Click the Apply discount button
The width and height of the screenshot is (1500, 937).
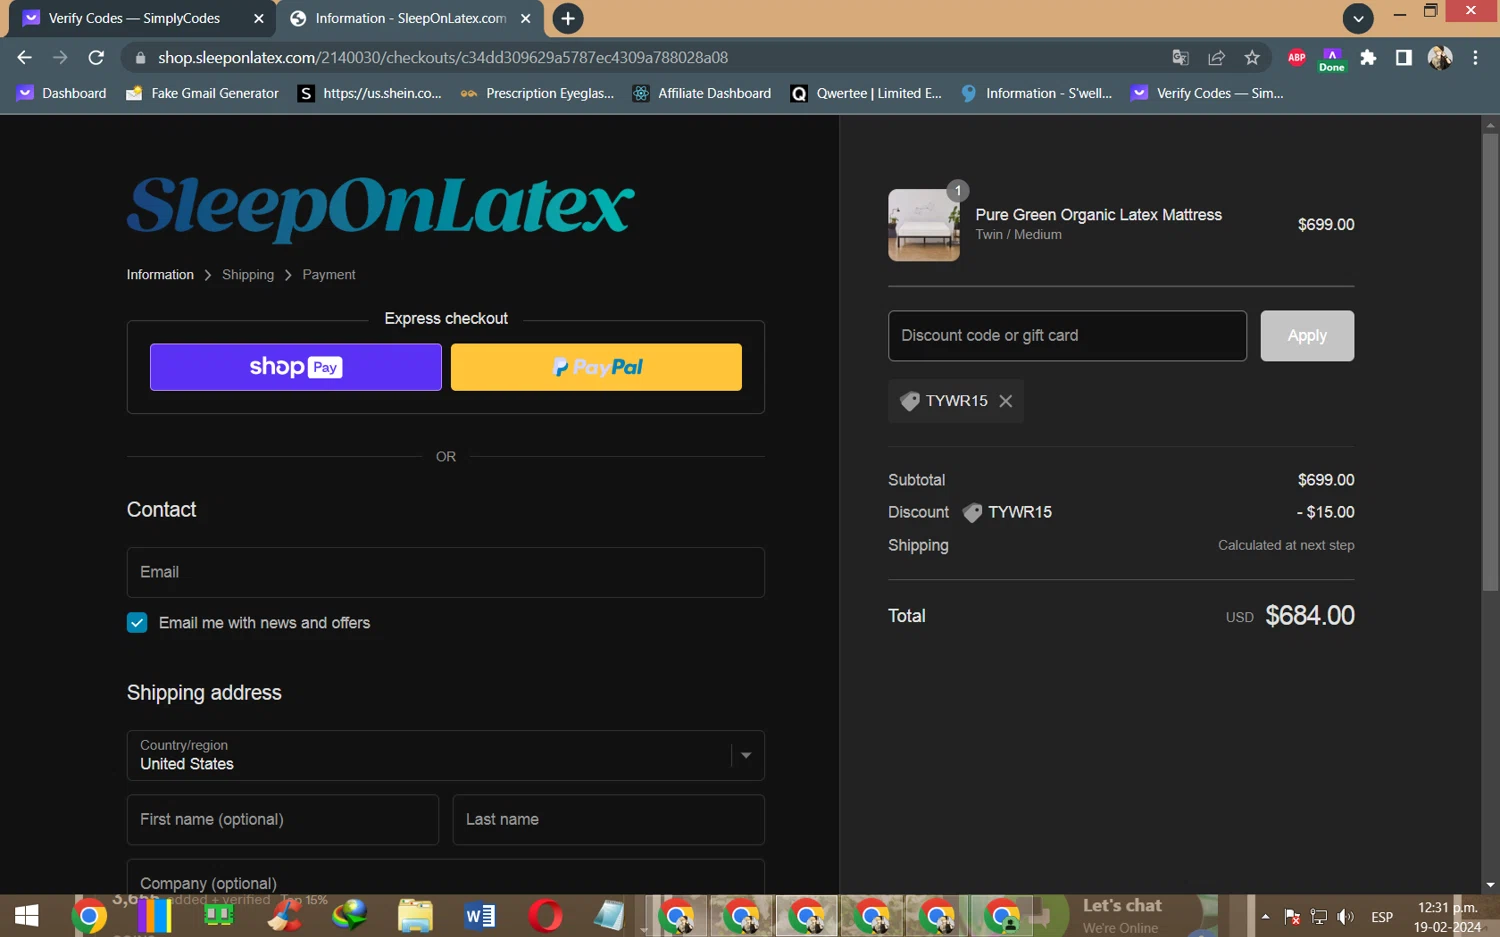pyautogui.click(x=1307, y=336)
